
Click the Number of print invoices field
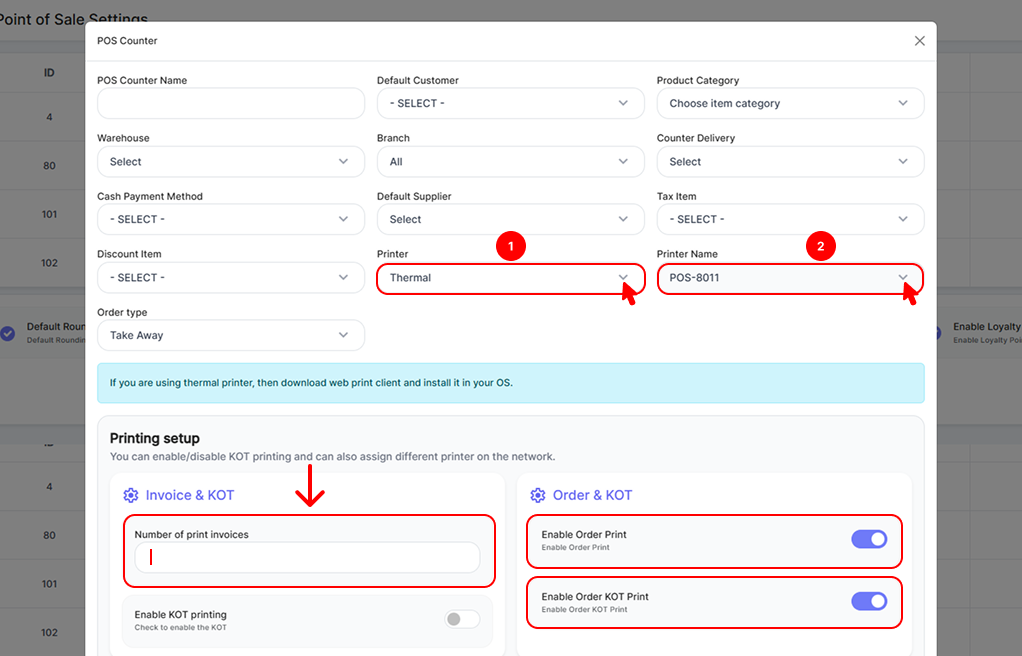[307, 558]
